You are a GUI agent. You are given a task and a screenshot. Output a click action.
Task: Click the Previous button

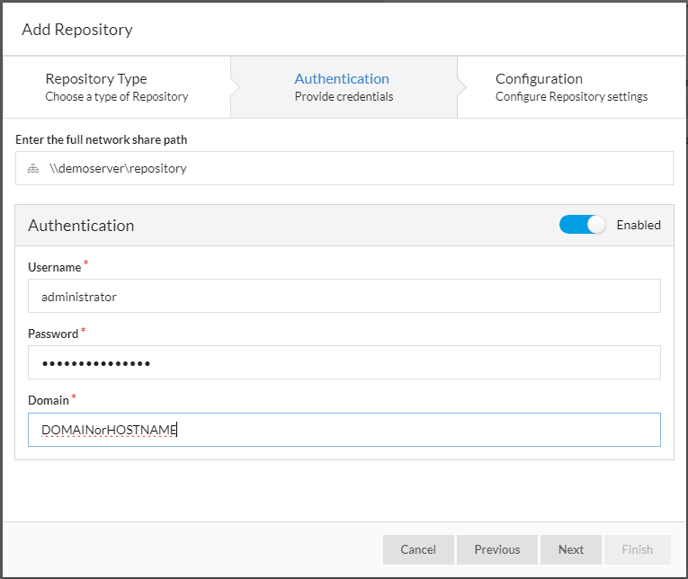pos(497,550)
